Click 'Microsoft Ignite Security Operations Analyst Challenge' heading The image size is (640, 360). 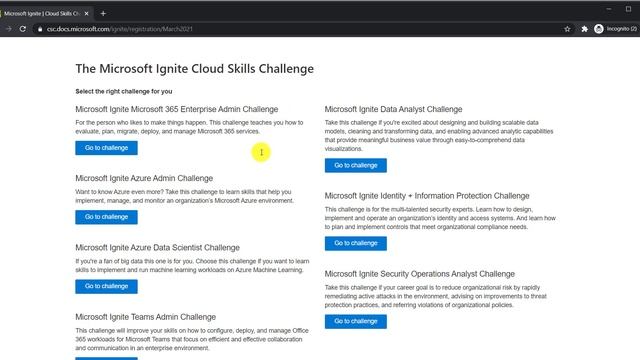coord(420,274)
